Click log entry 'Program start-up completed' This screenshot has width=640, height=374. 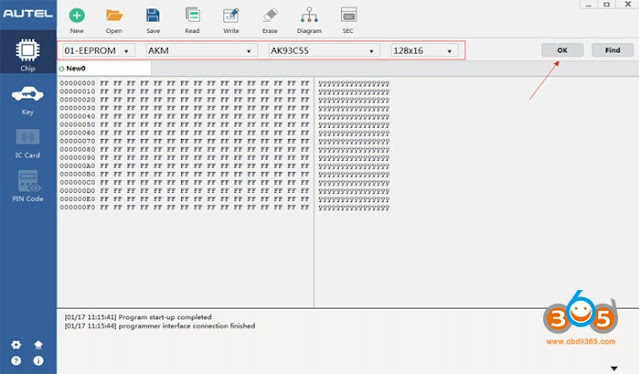[138, 317]
